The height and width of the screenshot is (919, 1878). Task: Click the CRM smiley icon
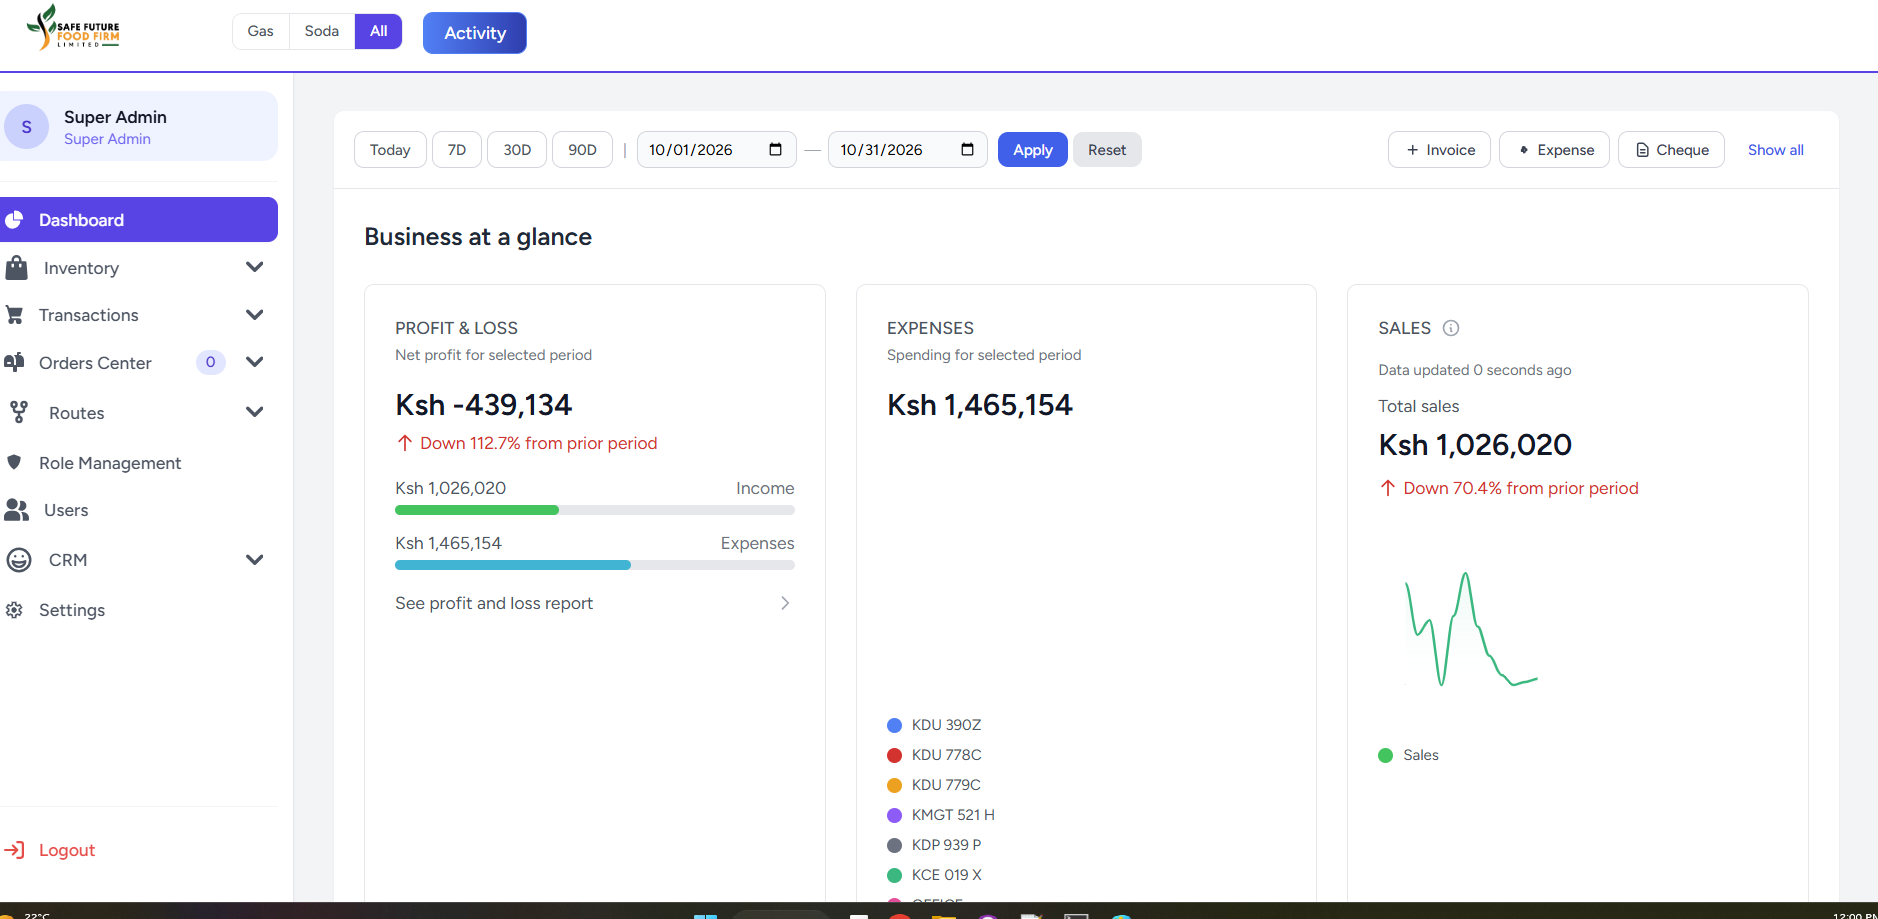[x=19, y=560]
